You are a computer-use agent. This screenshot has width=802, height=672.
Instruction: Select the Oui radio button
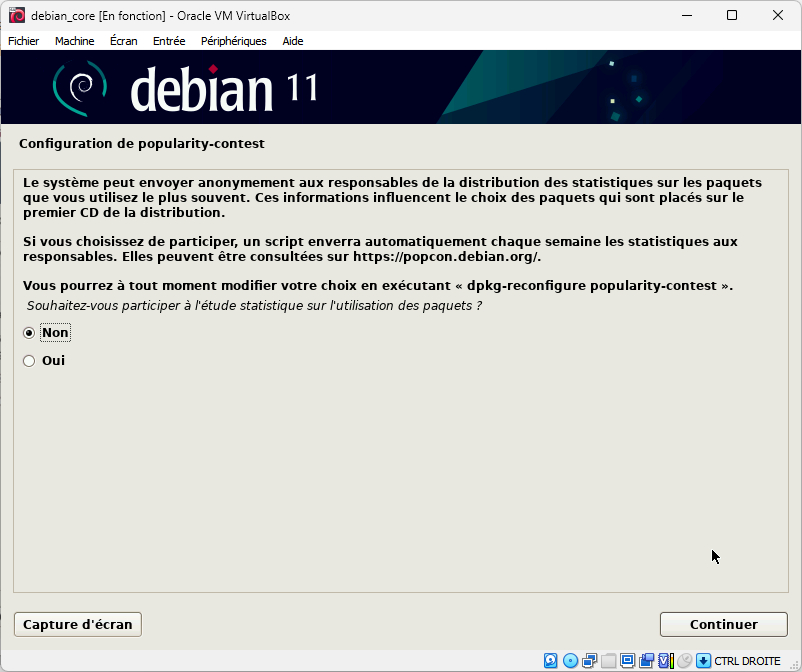pos(29,361)
